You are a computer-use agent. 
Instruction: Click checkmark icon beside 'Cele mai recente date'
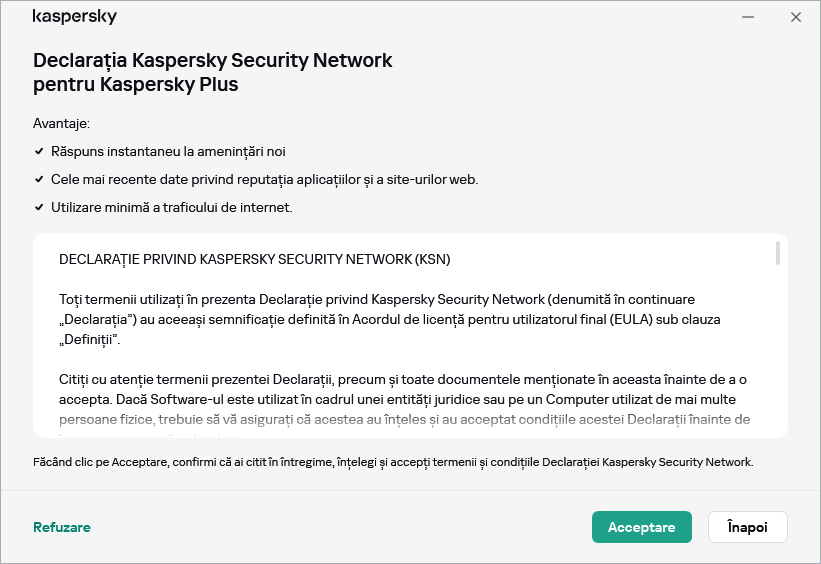pyautogui.click(x=38, y=180)
